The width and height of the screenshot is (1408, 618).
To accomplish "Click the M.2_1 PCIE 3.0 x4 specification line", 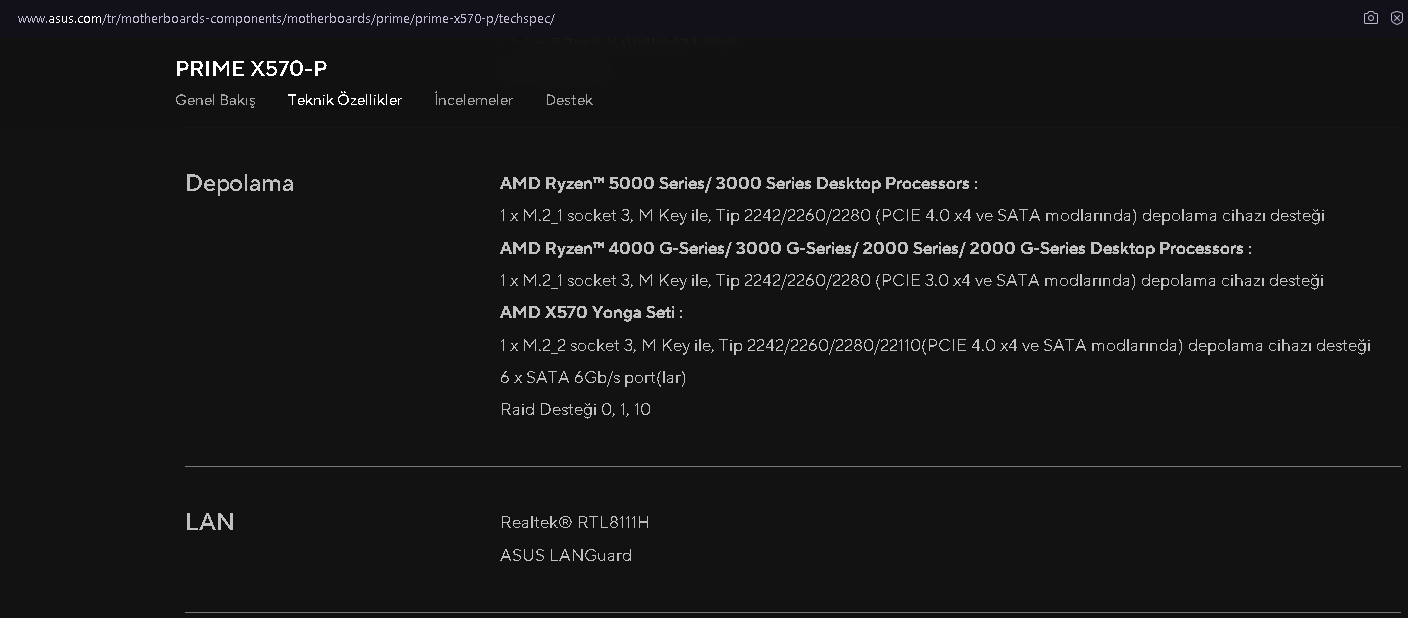I will [912, 280].
